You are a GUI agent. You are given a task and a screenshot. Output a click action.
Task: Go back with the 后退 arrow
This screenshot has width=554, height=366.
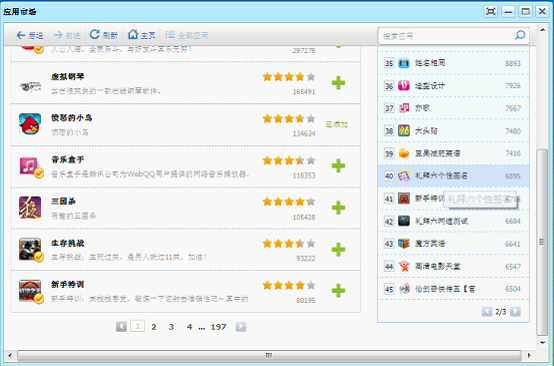(x=30, y=35)
